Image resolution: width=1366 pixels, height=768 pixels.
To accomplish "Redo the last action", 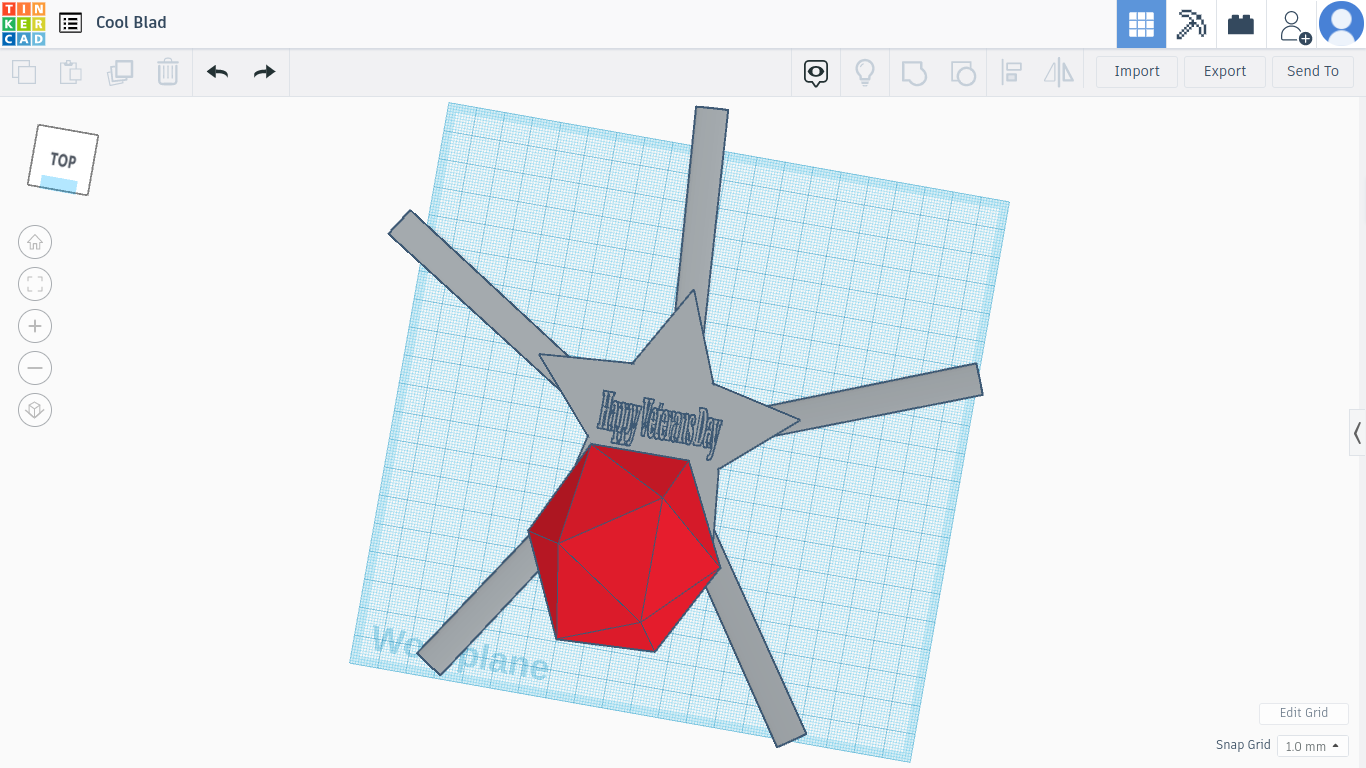I will (264, 72).
